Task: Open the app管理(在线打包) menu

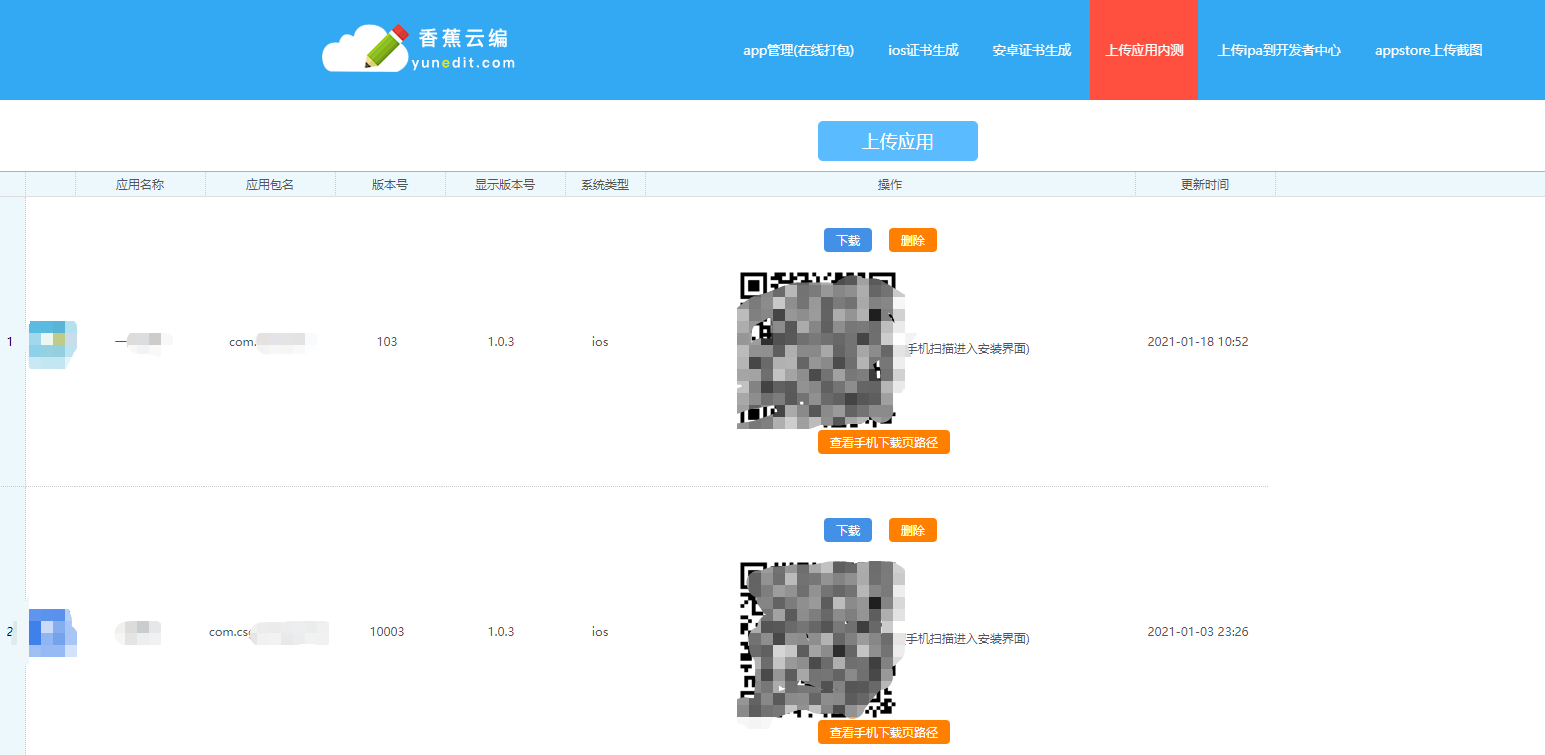Action: click(x=800, y=50)
